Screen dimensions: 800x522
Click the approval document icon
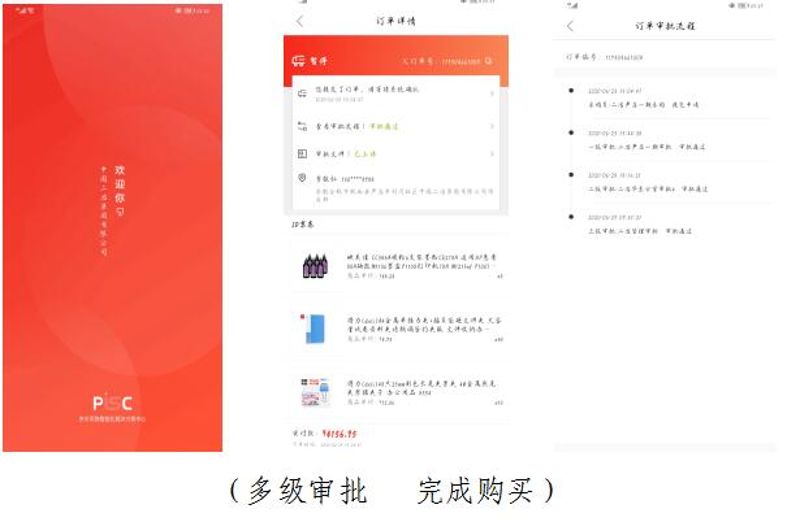[302, 154]
